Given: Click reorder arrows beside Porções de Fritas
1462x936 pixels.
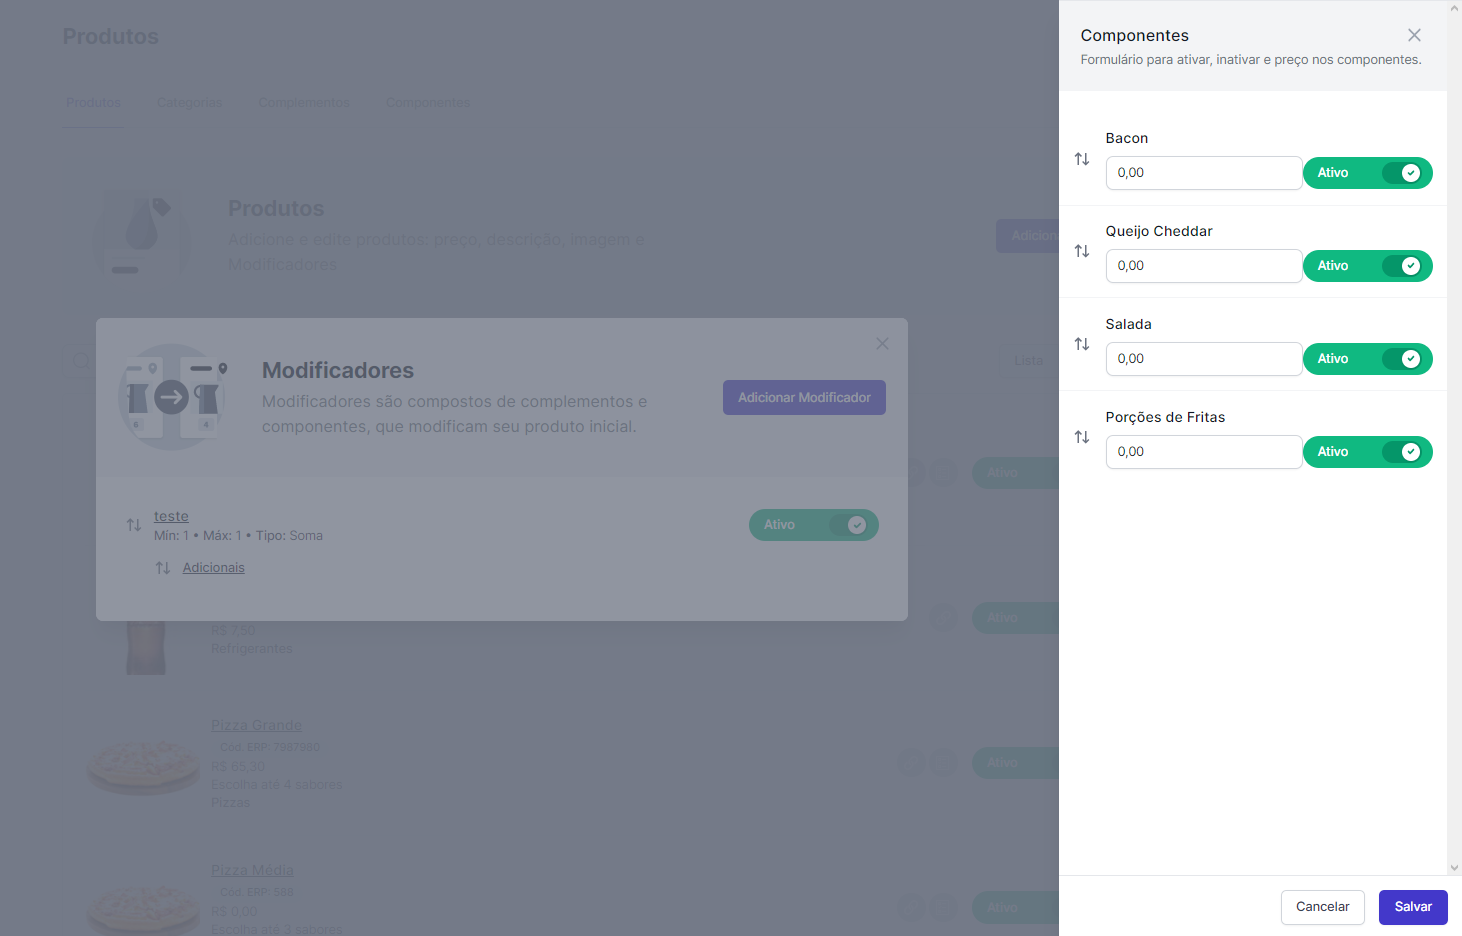Looking at the screenshot, I should coord(1082,437).
